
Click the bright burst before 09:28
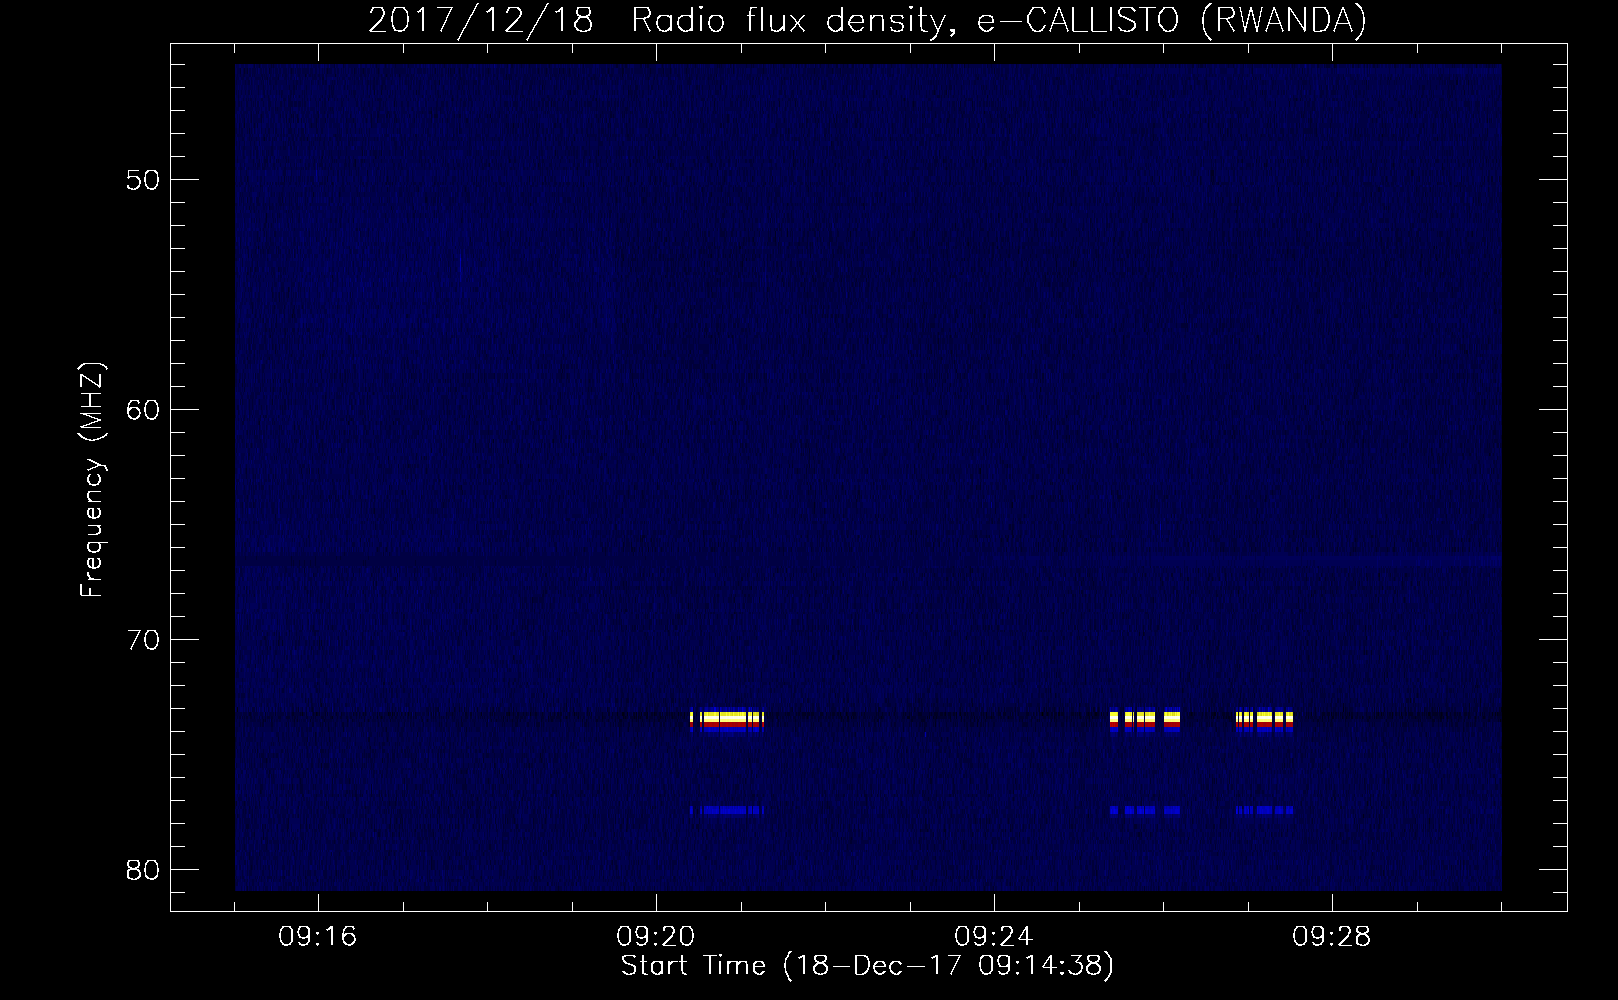click(1265, 721)
